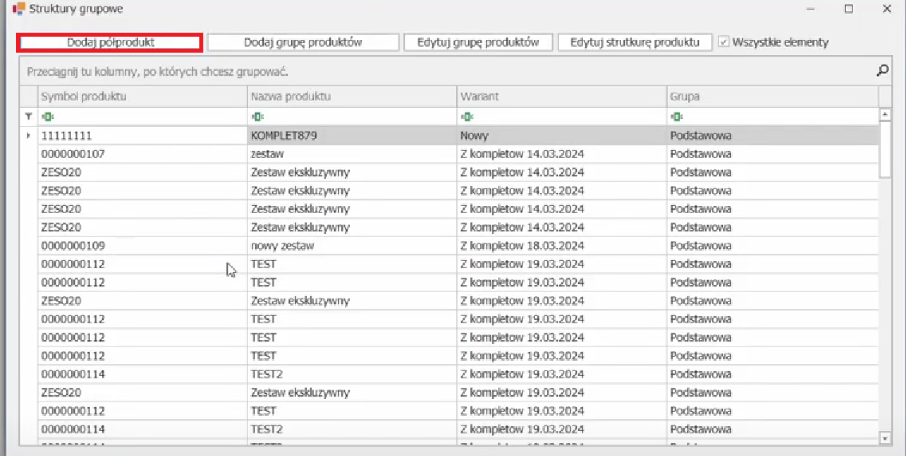Sort by the Nazwa produktu column header
Image resolution: width=906 pixels, height=456 pixels.
[x=350, y=97]
